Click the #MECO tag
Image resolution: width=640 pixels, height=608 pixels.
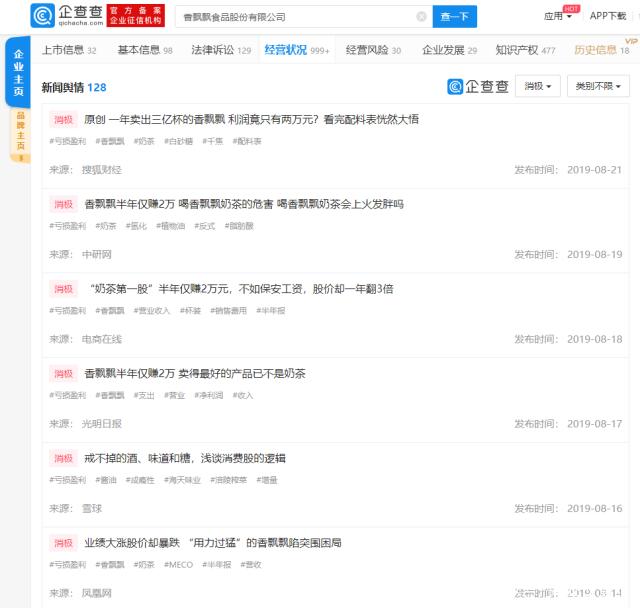coord(178,565)
